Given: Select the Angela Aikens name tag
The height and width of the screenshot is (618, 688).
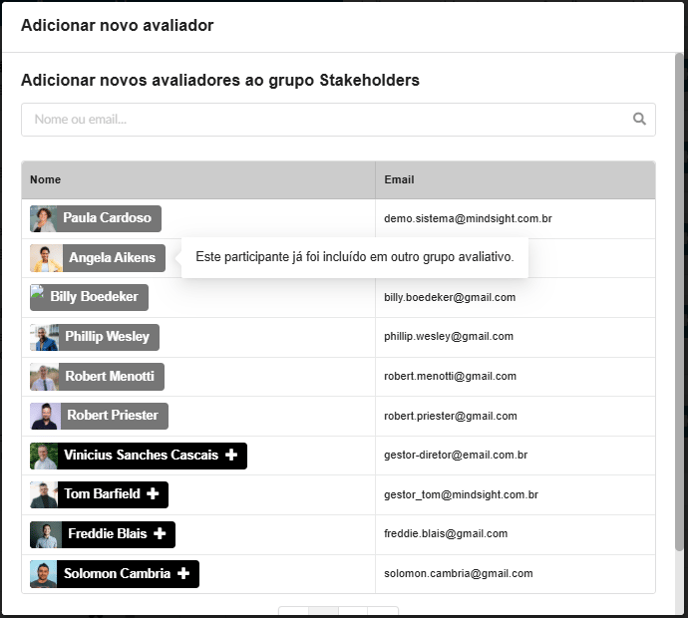Looking at the screenshot, I should [x=97, y=258].
